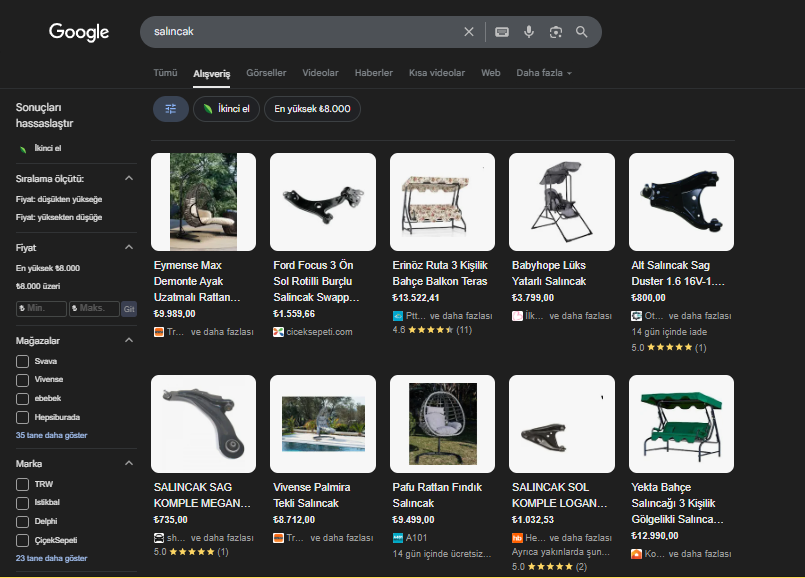Switch to the Tümü tab
Viewport: 805px width, 578px height.
165,73
